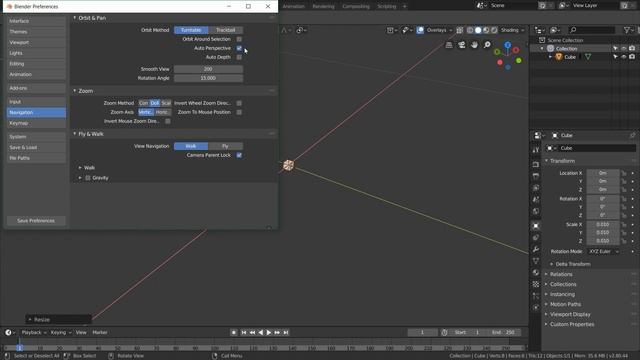Open the Render properties tab
Screen dimensions: 640x360
click(x=536, y=164)
